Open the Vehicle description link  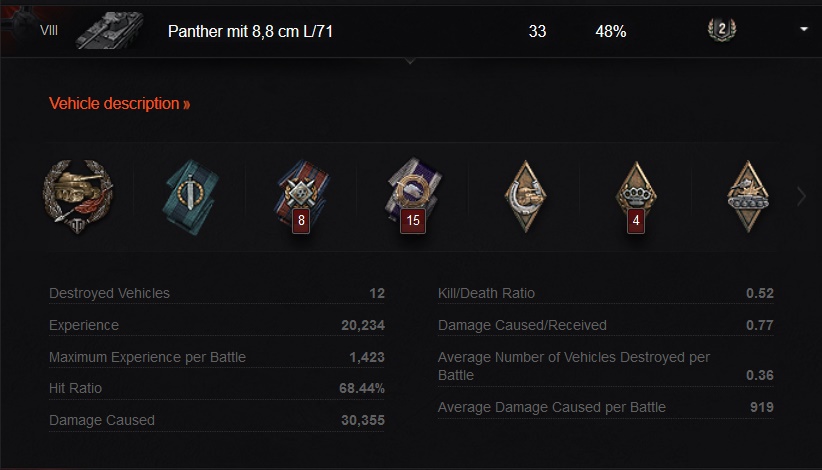[x=119, y=103]
